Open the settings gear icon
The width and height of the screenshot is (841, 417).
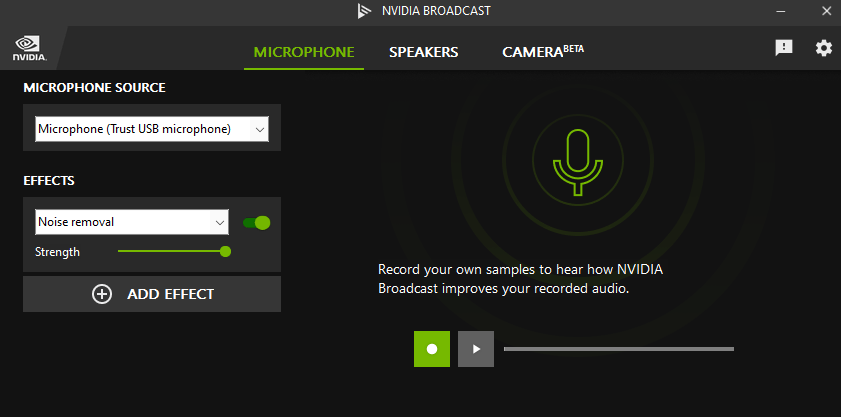coord(824,48)
